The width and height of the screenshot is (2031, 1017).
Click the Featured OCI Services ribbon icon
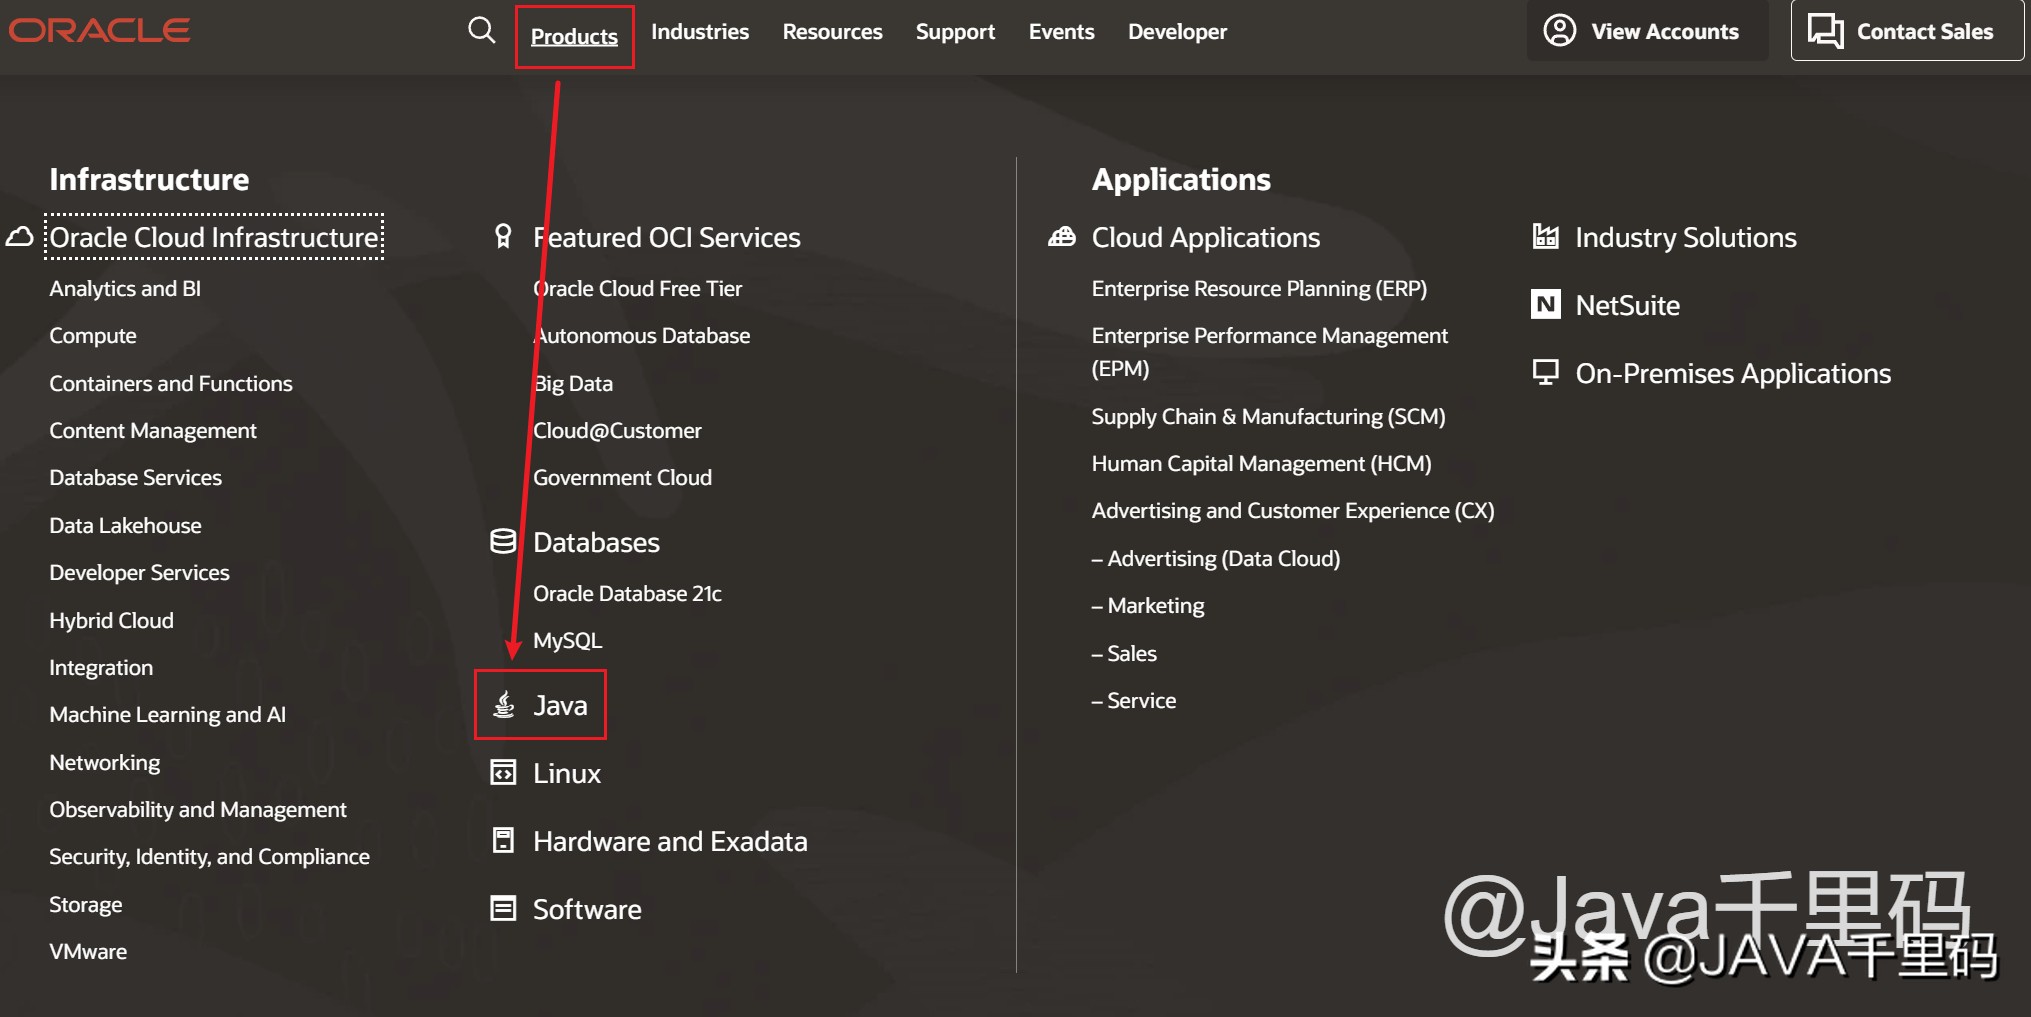(x=503, y=236)
